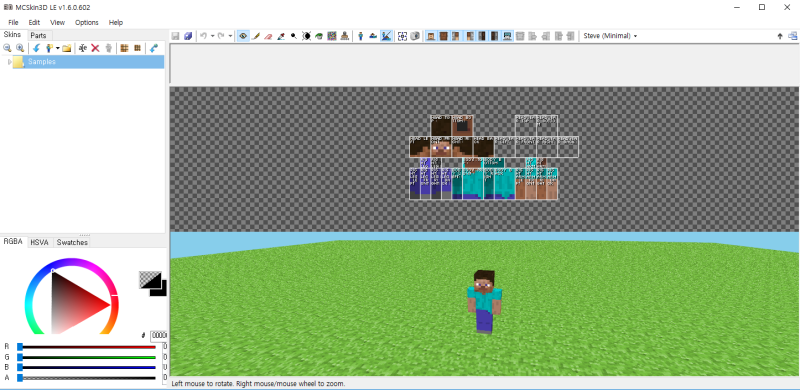Viewport: 800px width, 390px height.
Task: Select the Samples folder item
Action: 42,62
